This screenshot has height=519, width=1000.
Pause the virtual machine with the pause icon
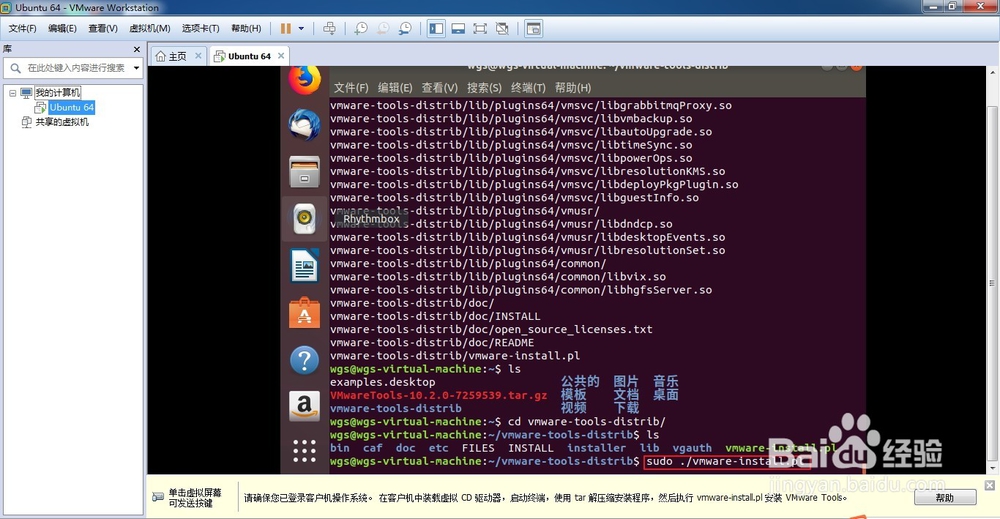coord(286,29)
